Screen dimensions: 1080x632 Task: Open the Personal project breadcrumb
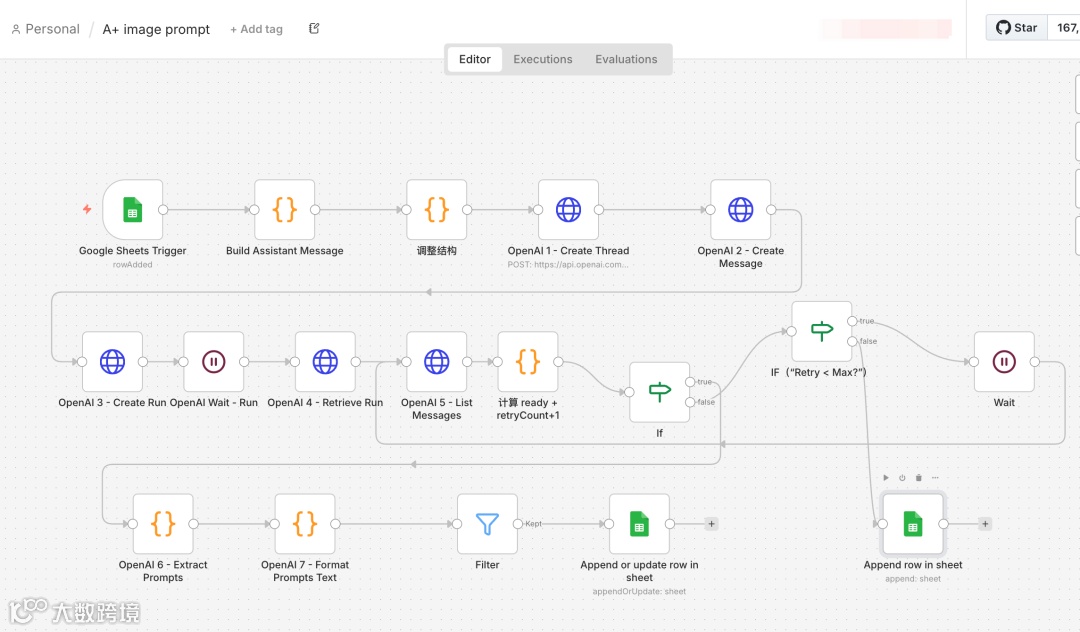pyautogui.click(x=45, y=29)
